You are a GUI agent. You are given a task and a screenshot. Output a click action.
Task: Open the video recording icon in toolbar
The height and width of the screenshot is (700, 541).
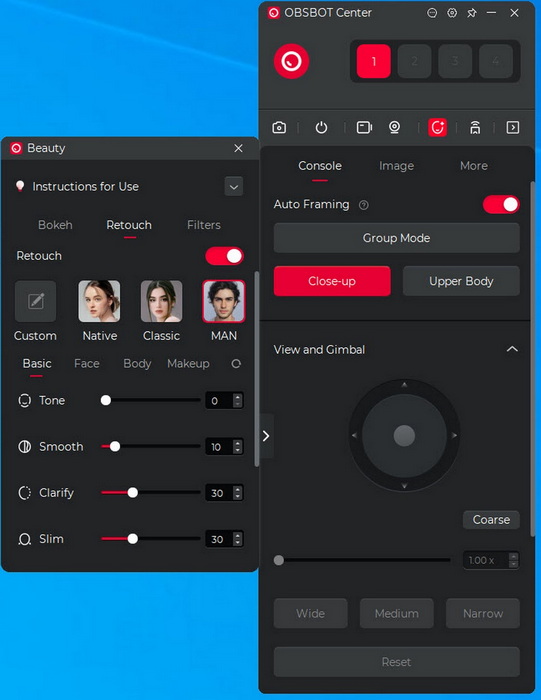pyautogui.click(x=364, y=128)
